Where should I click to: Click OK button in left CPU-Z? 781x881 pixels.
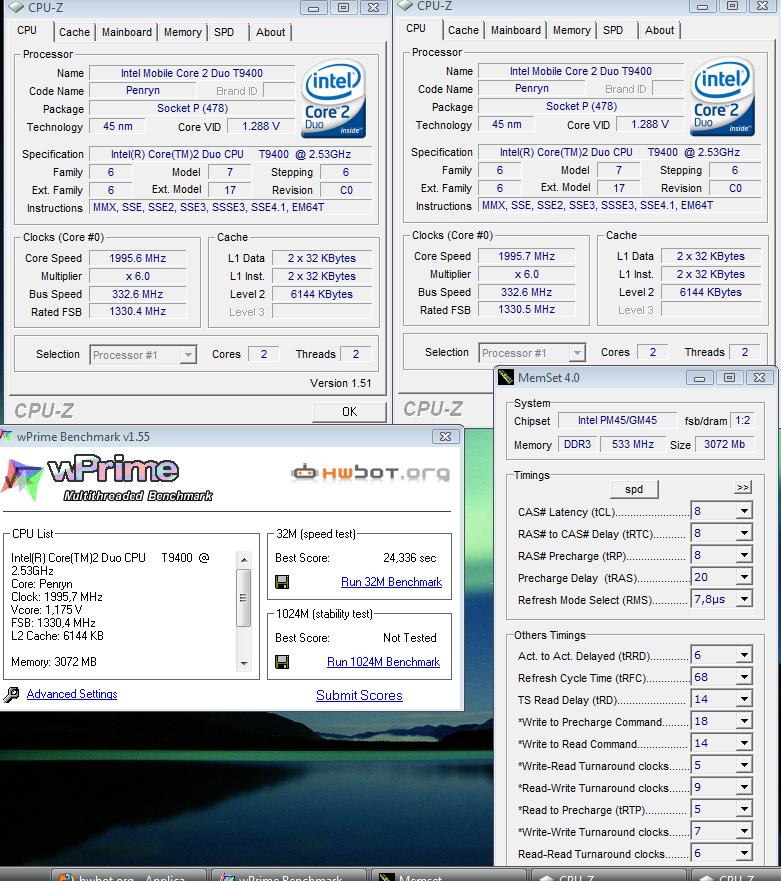coord(349,412)
